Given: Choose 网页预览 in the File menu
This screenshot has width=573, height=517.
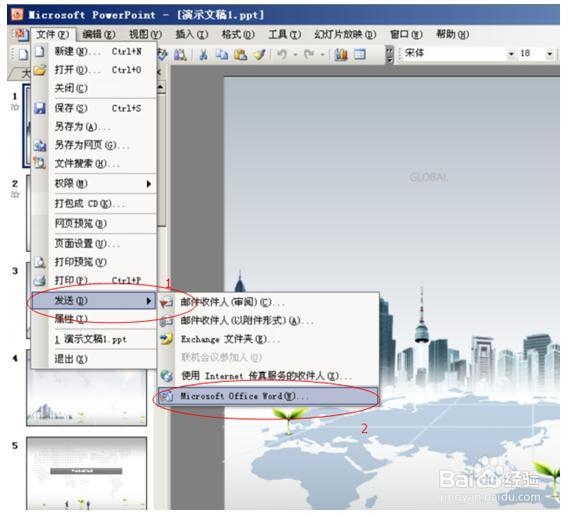Looking at the screenshot, I should [94, 223].
